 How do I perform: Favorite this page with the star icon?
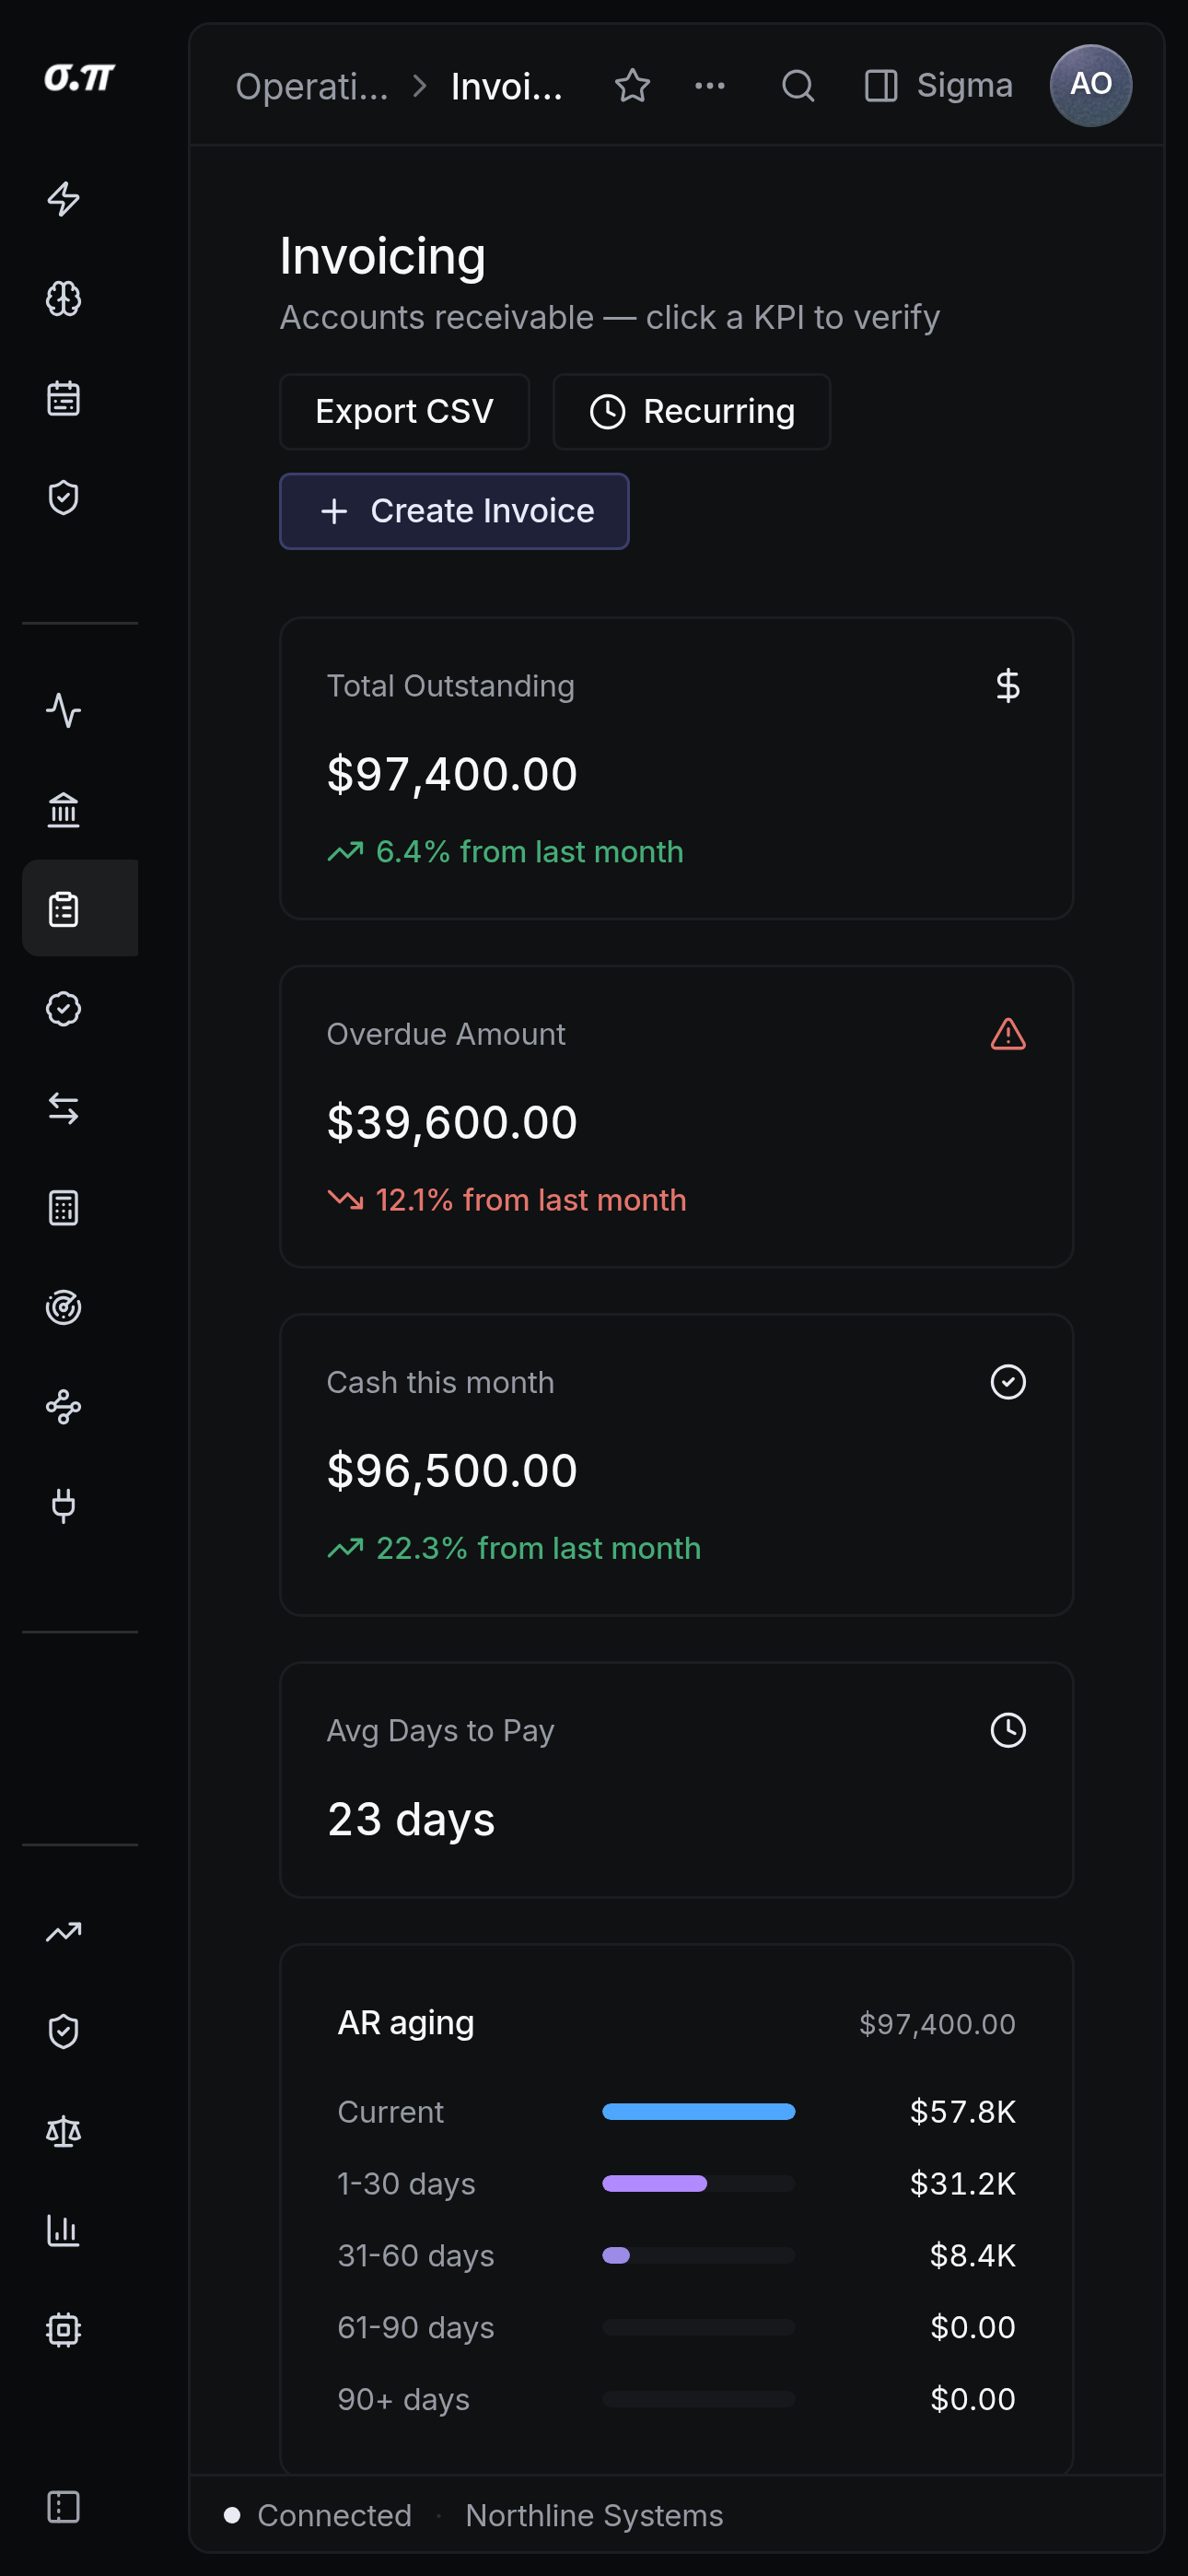click(x=632, y=86)
